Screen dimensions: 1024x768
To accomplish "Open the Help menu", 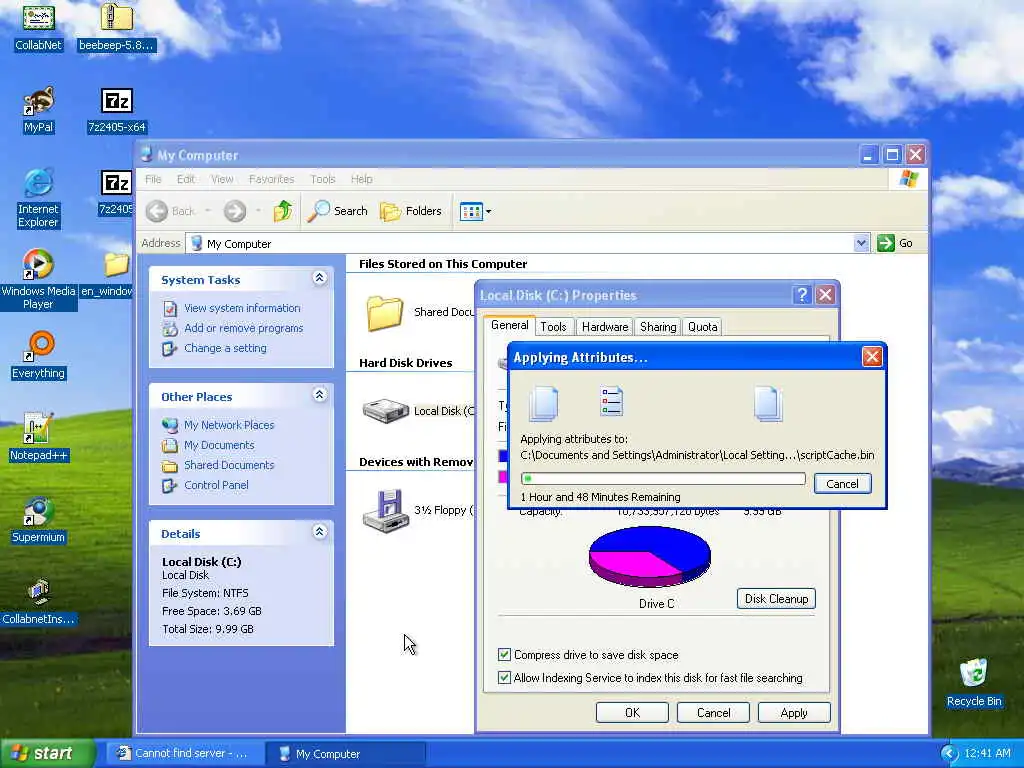I will [x=361, y=179].
